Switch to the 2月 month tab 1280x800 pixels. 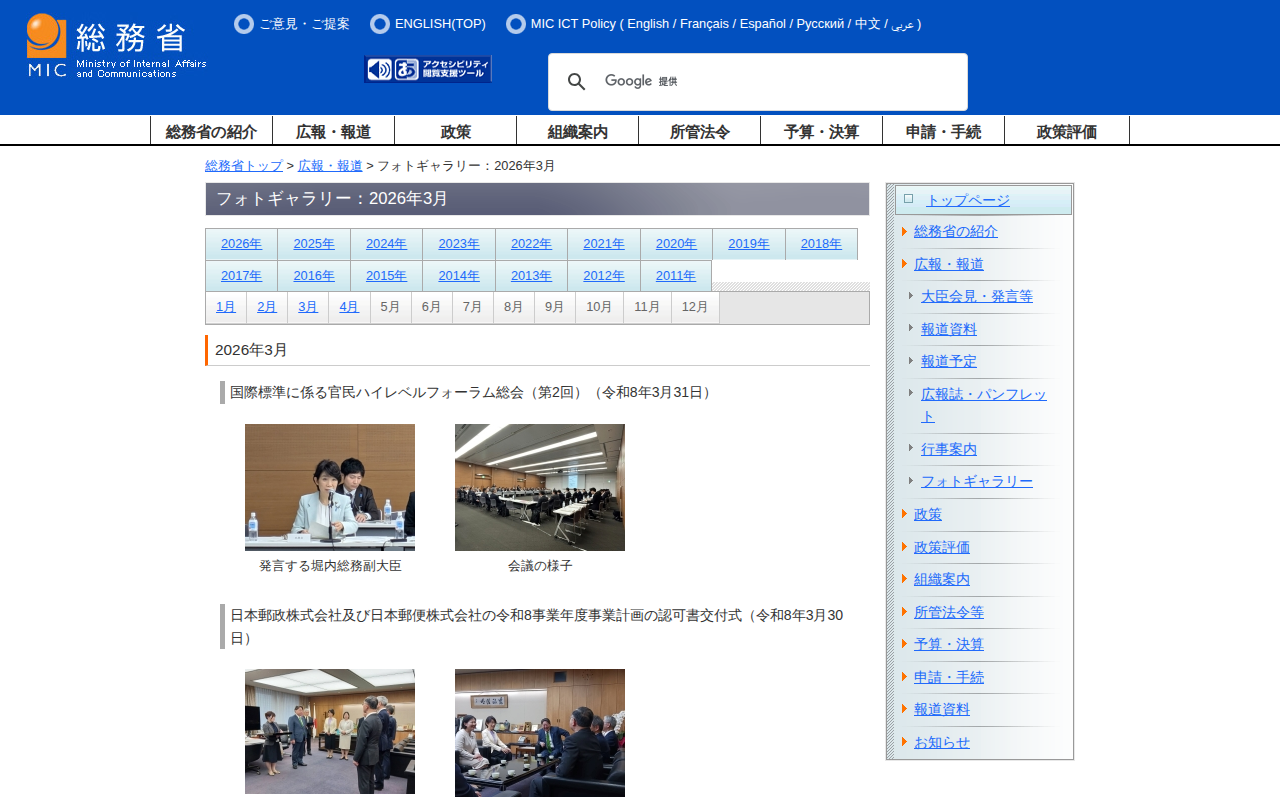tap(267, 307)
